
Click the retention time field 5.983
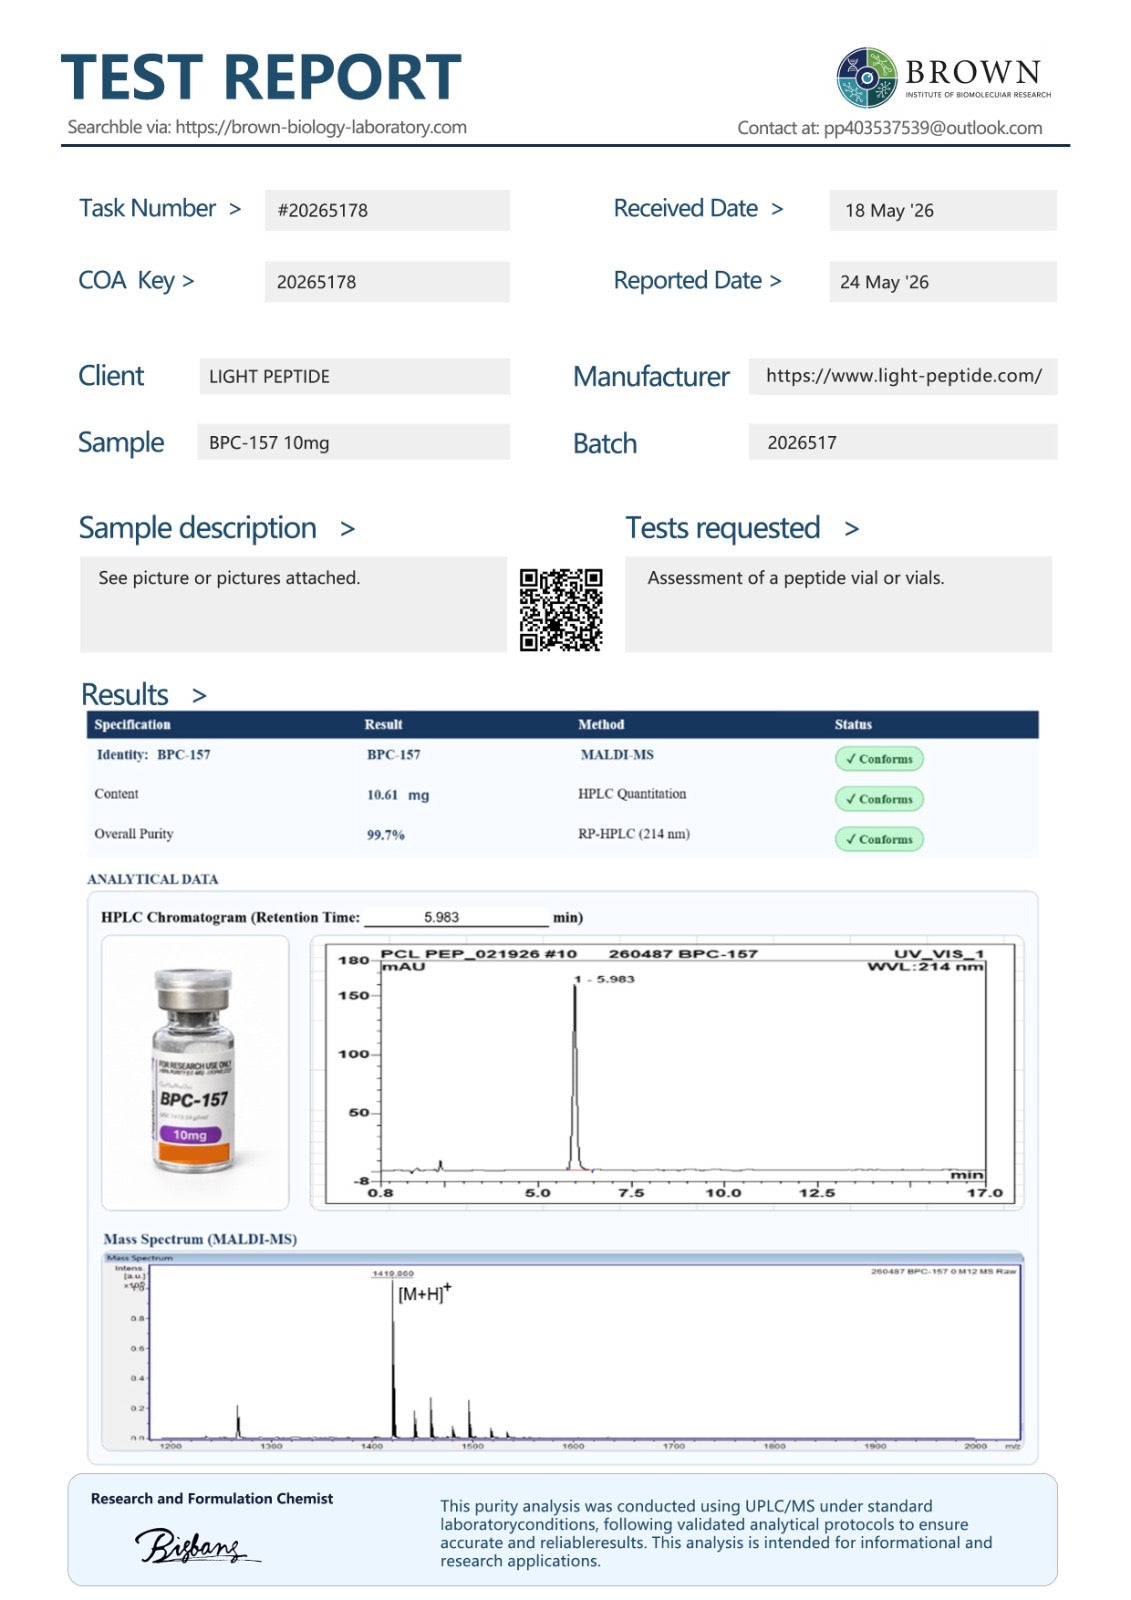click(x=456, y=917)
